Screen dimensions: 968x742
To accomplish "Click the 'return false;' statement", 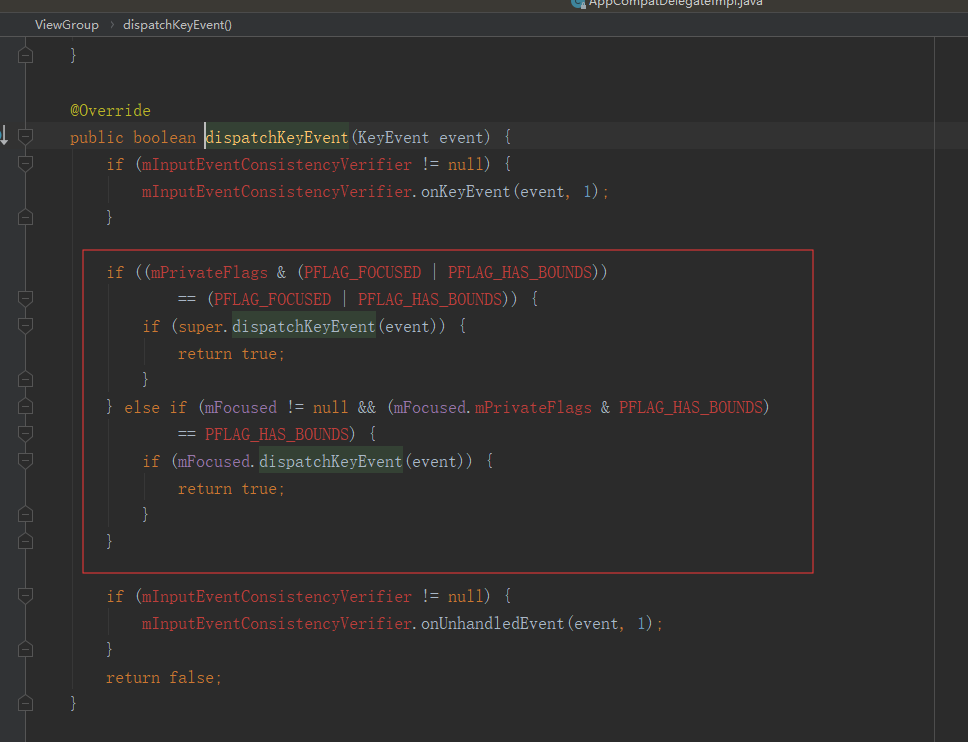I will (x=164, y=678).
